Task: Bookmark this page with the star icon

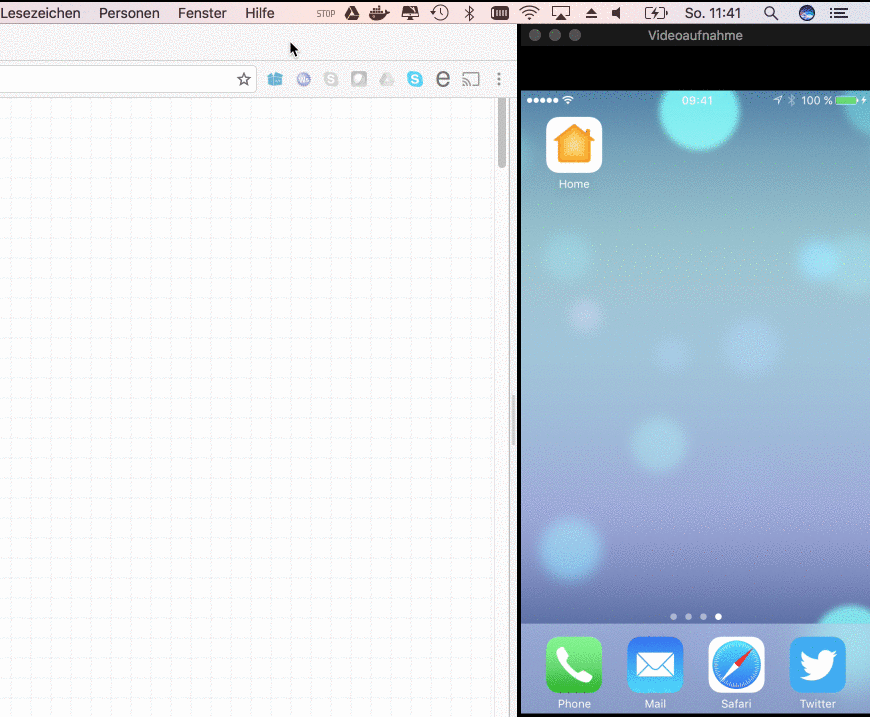Action: click(243, 79)
